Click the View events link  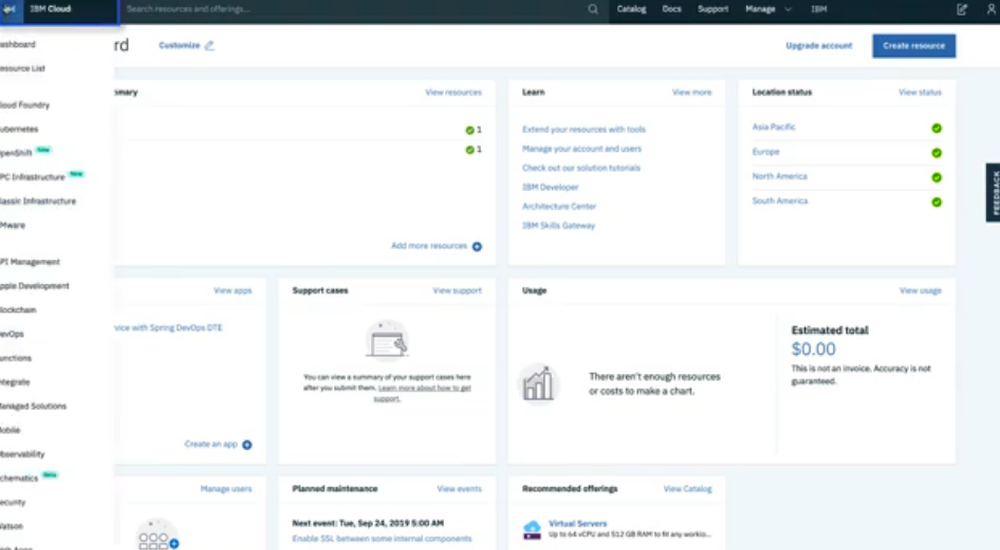coord(459,489)
